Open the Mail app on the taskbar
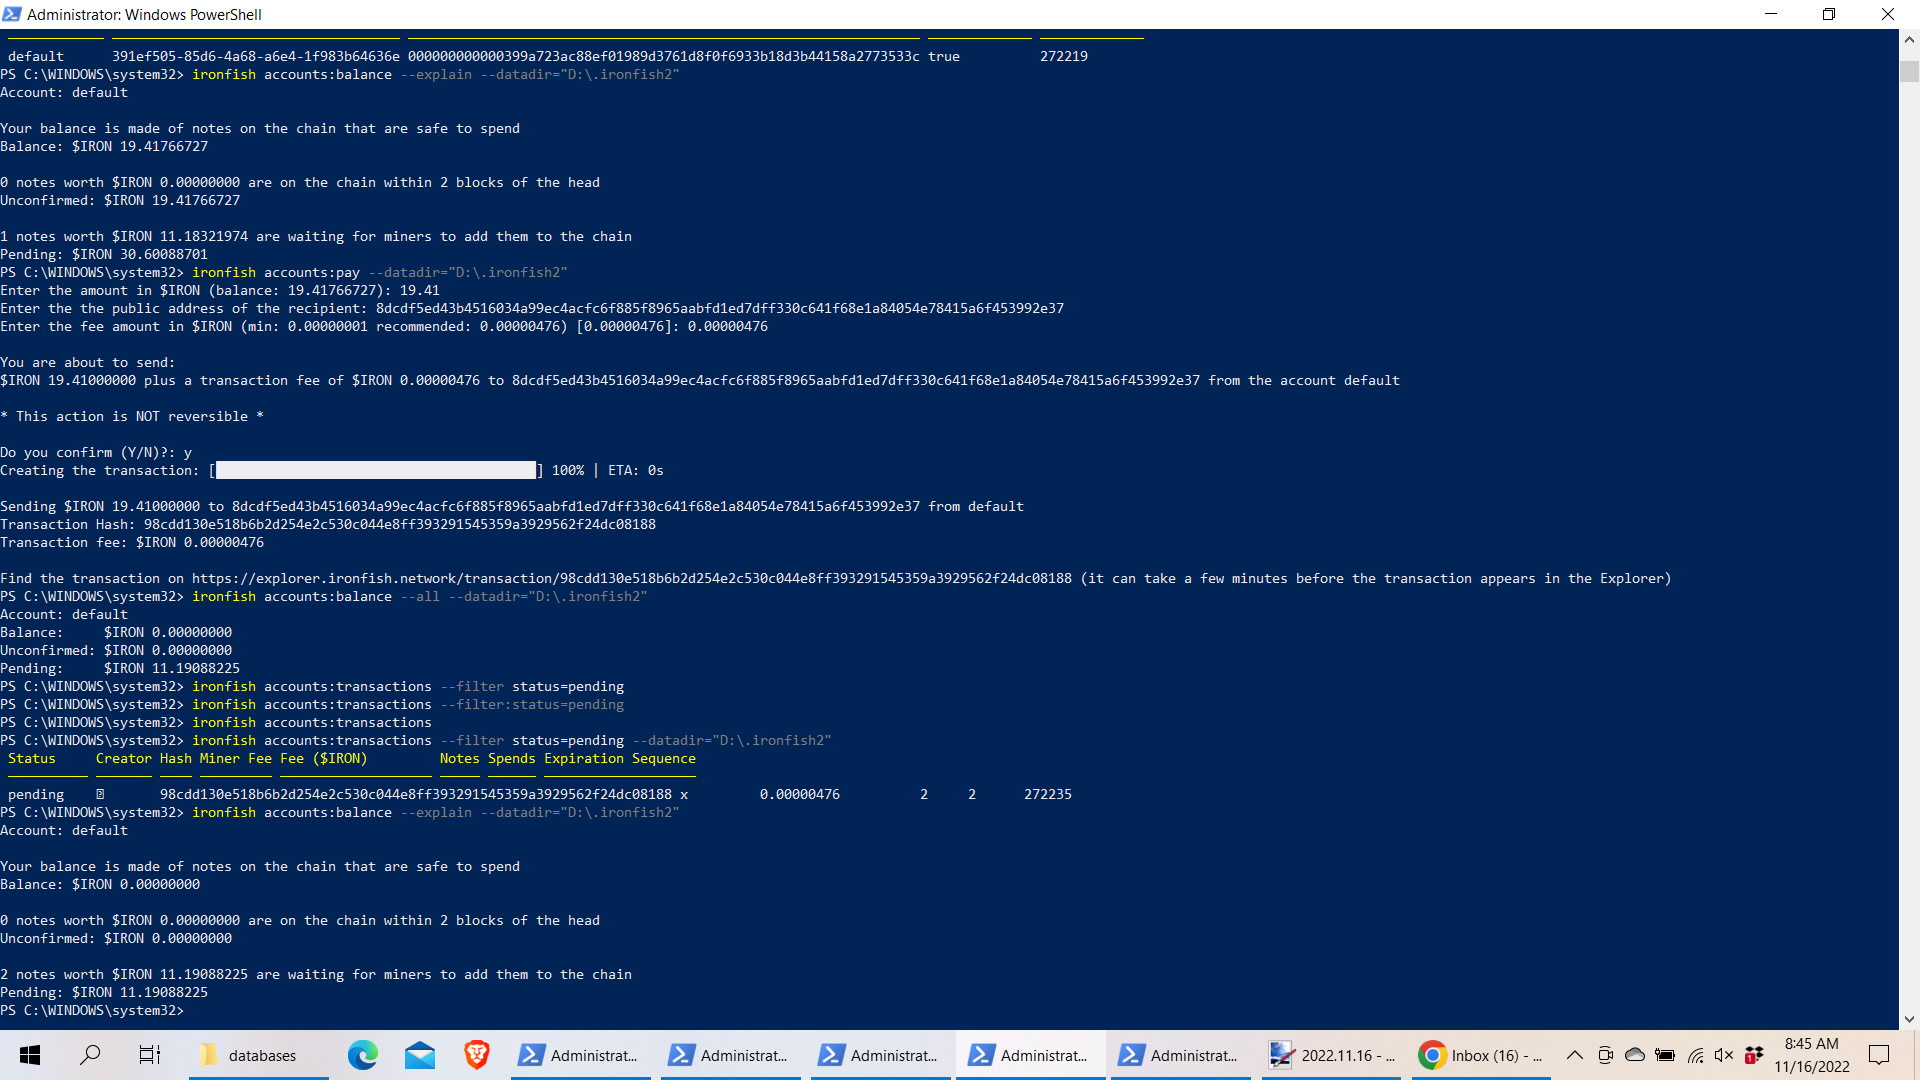 [x=419, y=1055]
